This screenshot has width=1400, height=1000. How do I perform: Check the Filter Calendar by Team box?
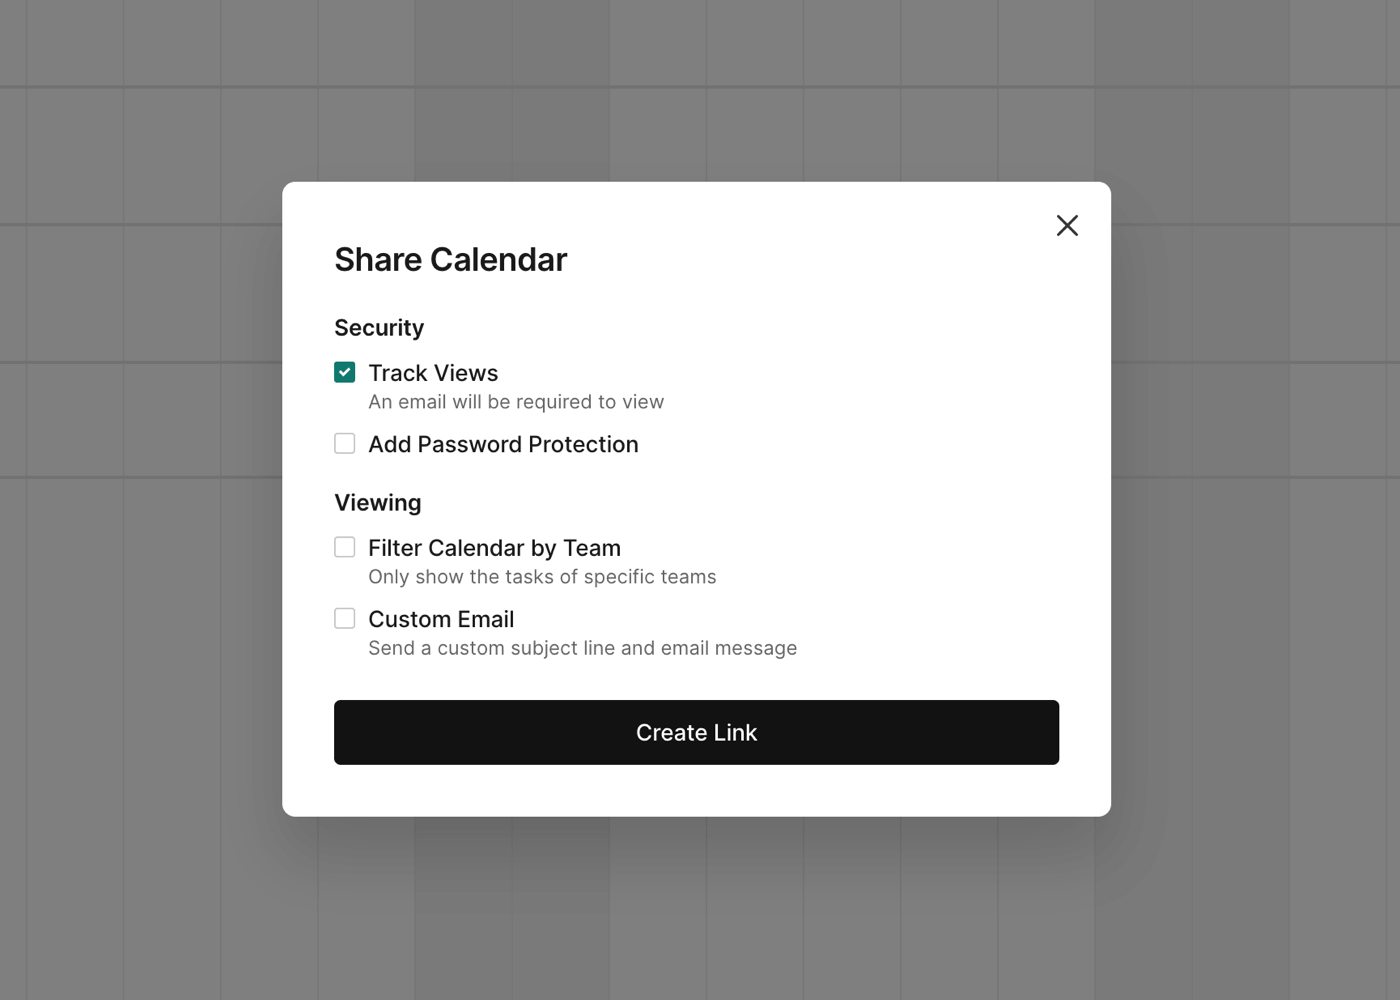345,547
